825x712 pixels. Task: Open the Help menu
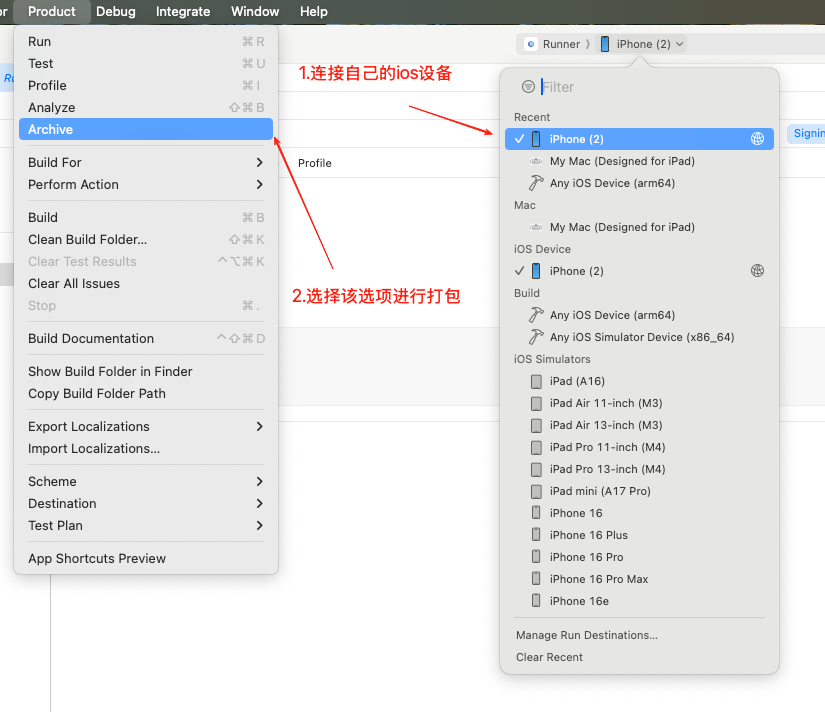tap(314, 11)
